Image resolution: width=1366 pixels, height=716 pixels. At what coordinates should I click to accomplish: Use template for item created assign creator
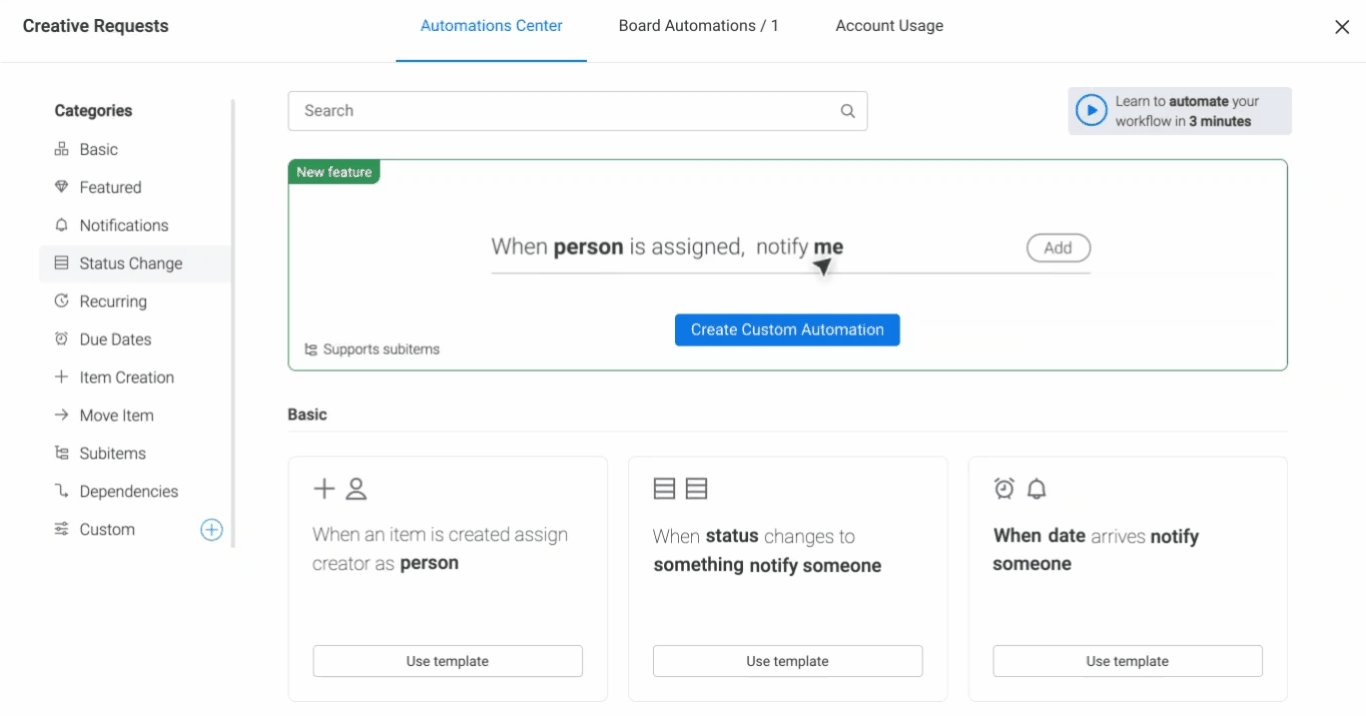[x=447, y=661]
